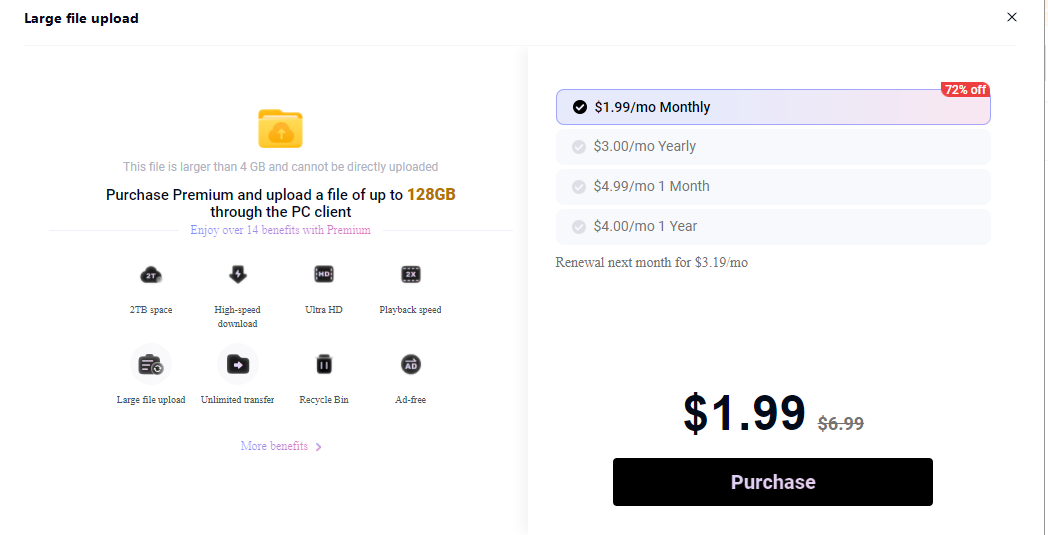Click the Large file upload icon

click(x=150, y=365)
